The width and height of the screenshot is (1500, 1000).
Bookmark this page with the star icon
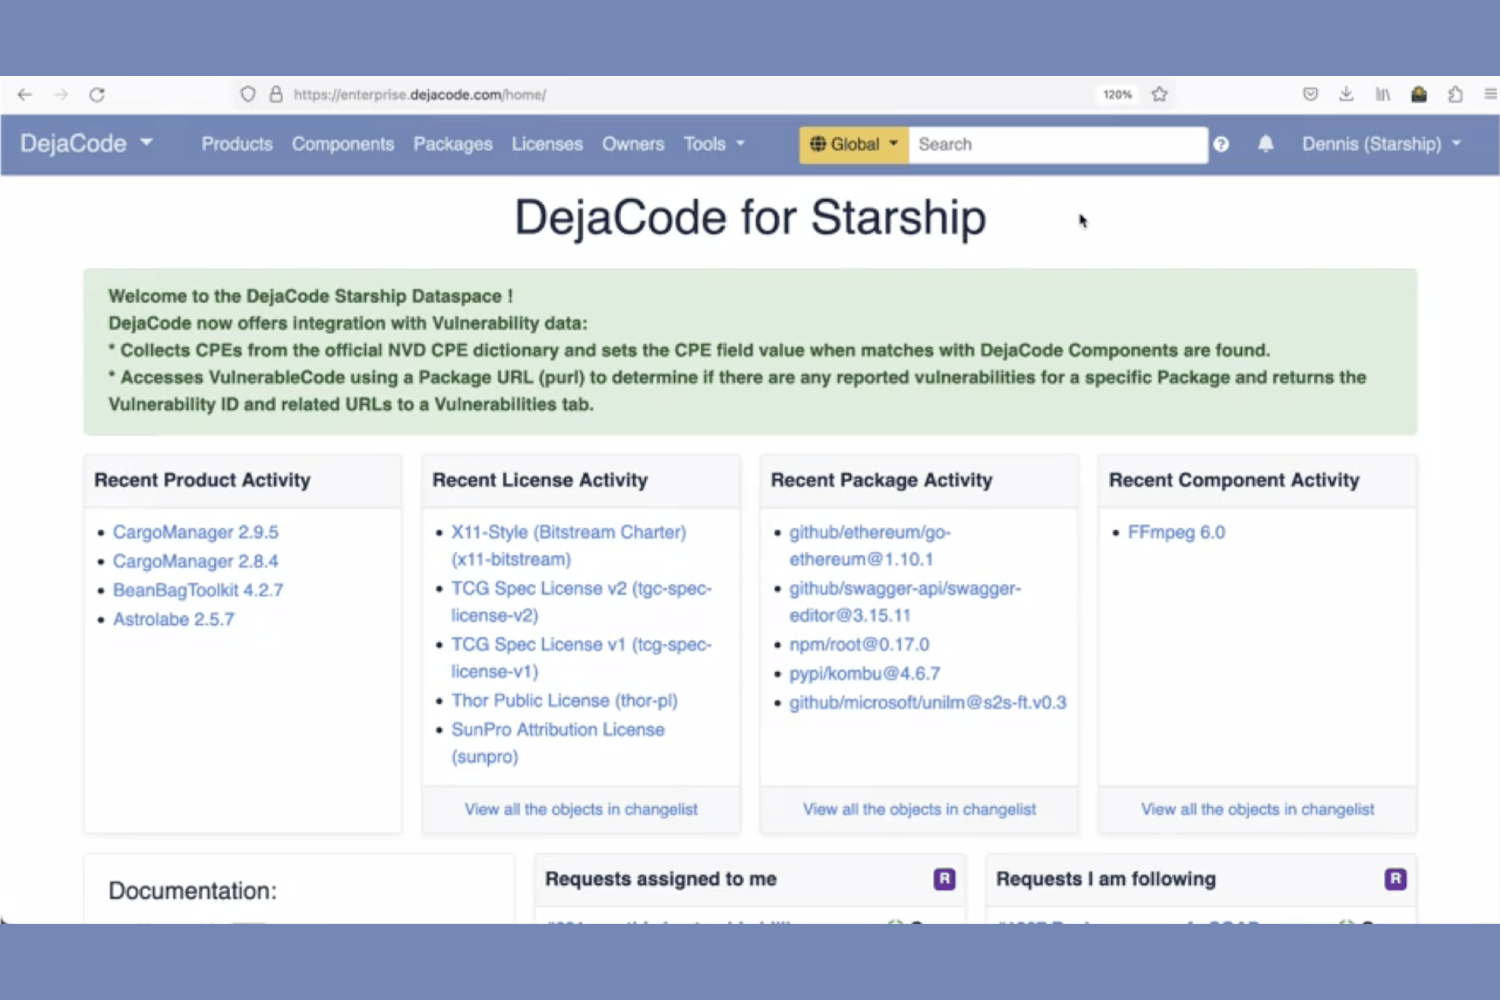click(1160, 94)
